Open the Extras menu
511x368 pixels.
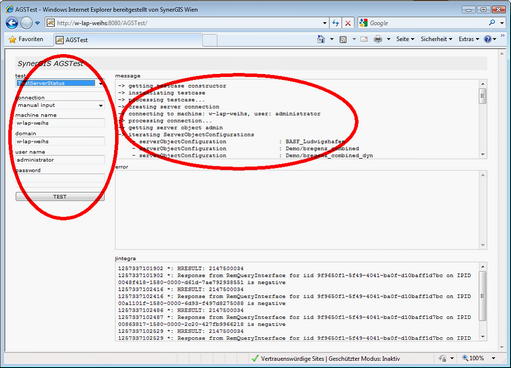[469, 39]
